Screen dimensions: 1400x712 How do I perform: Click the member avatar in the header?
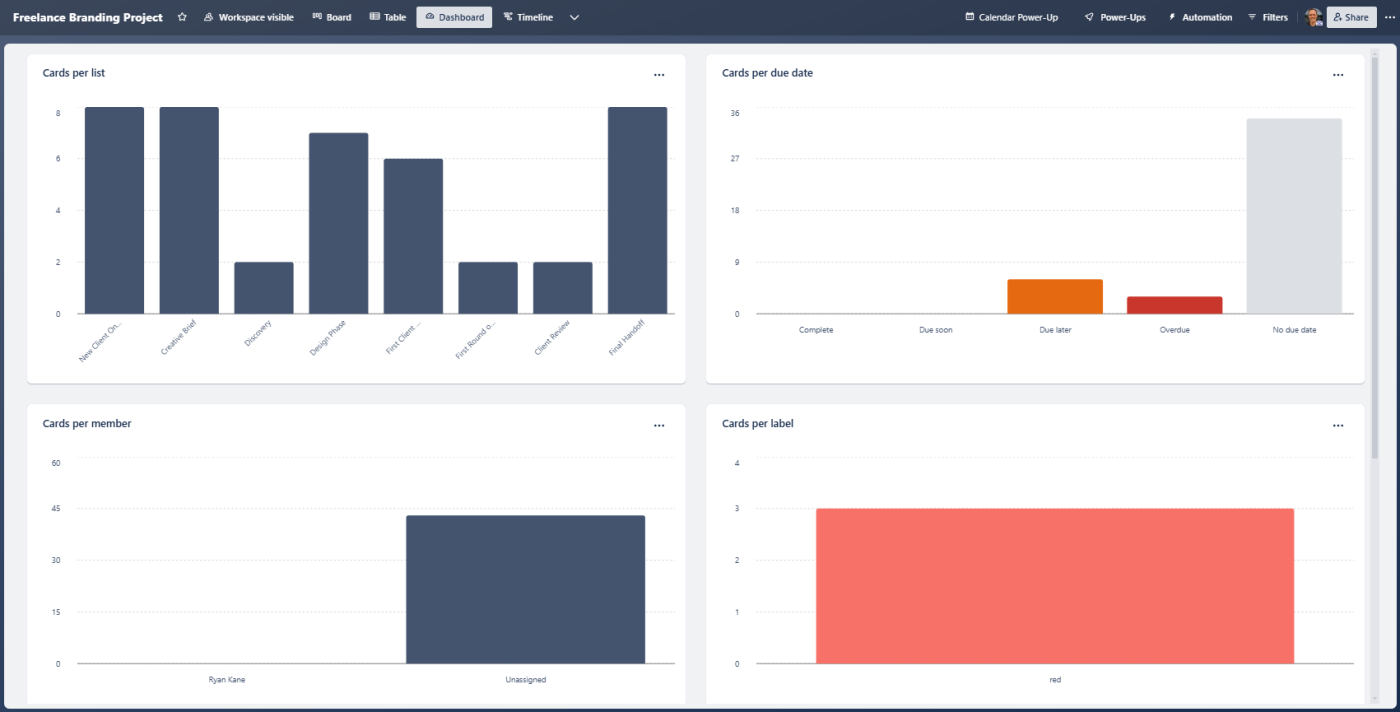tap(1313, 17)
